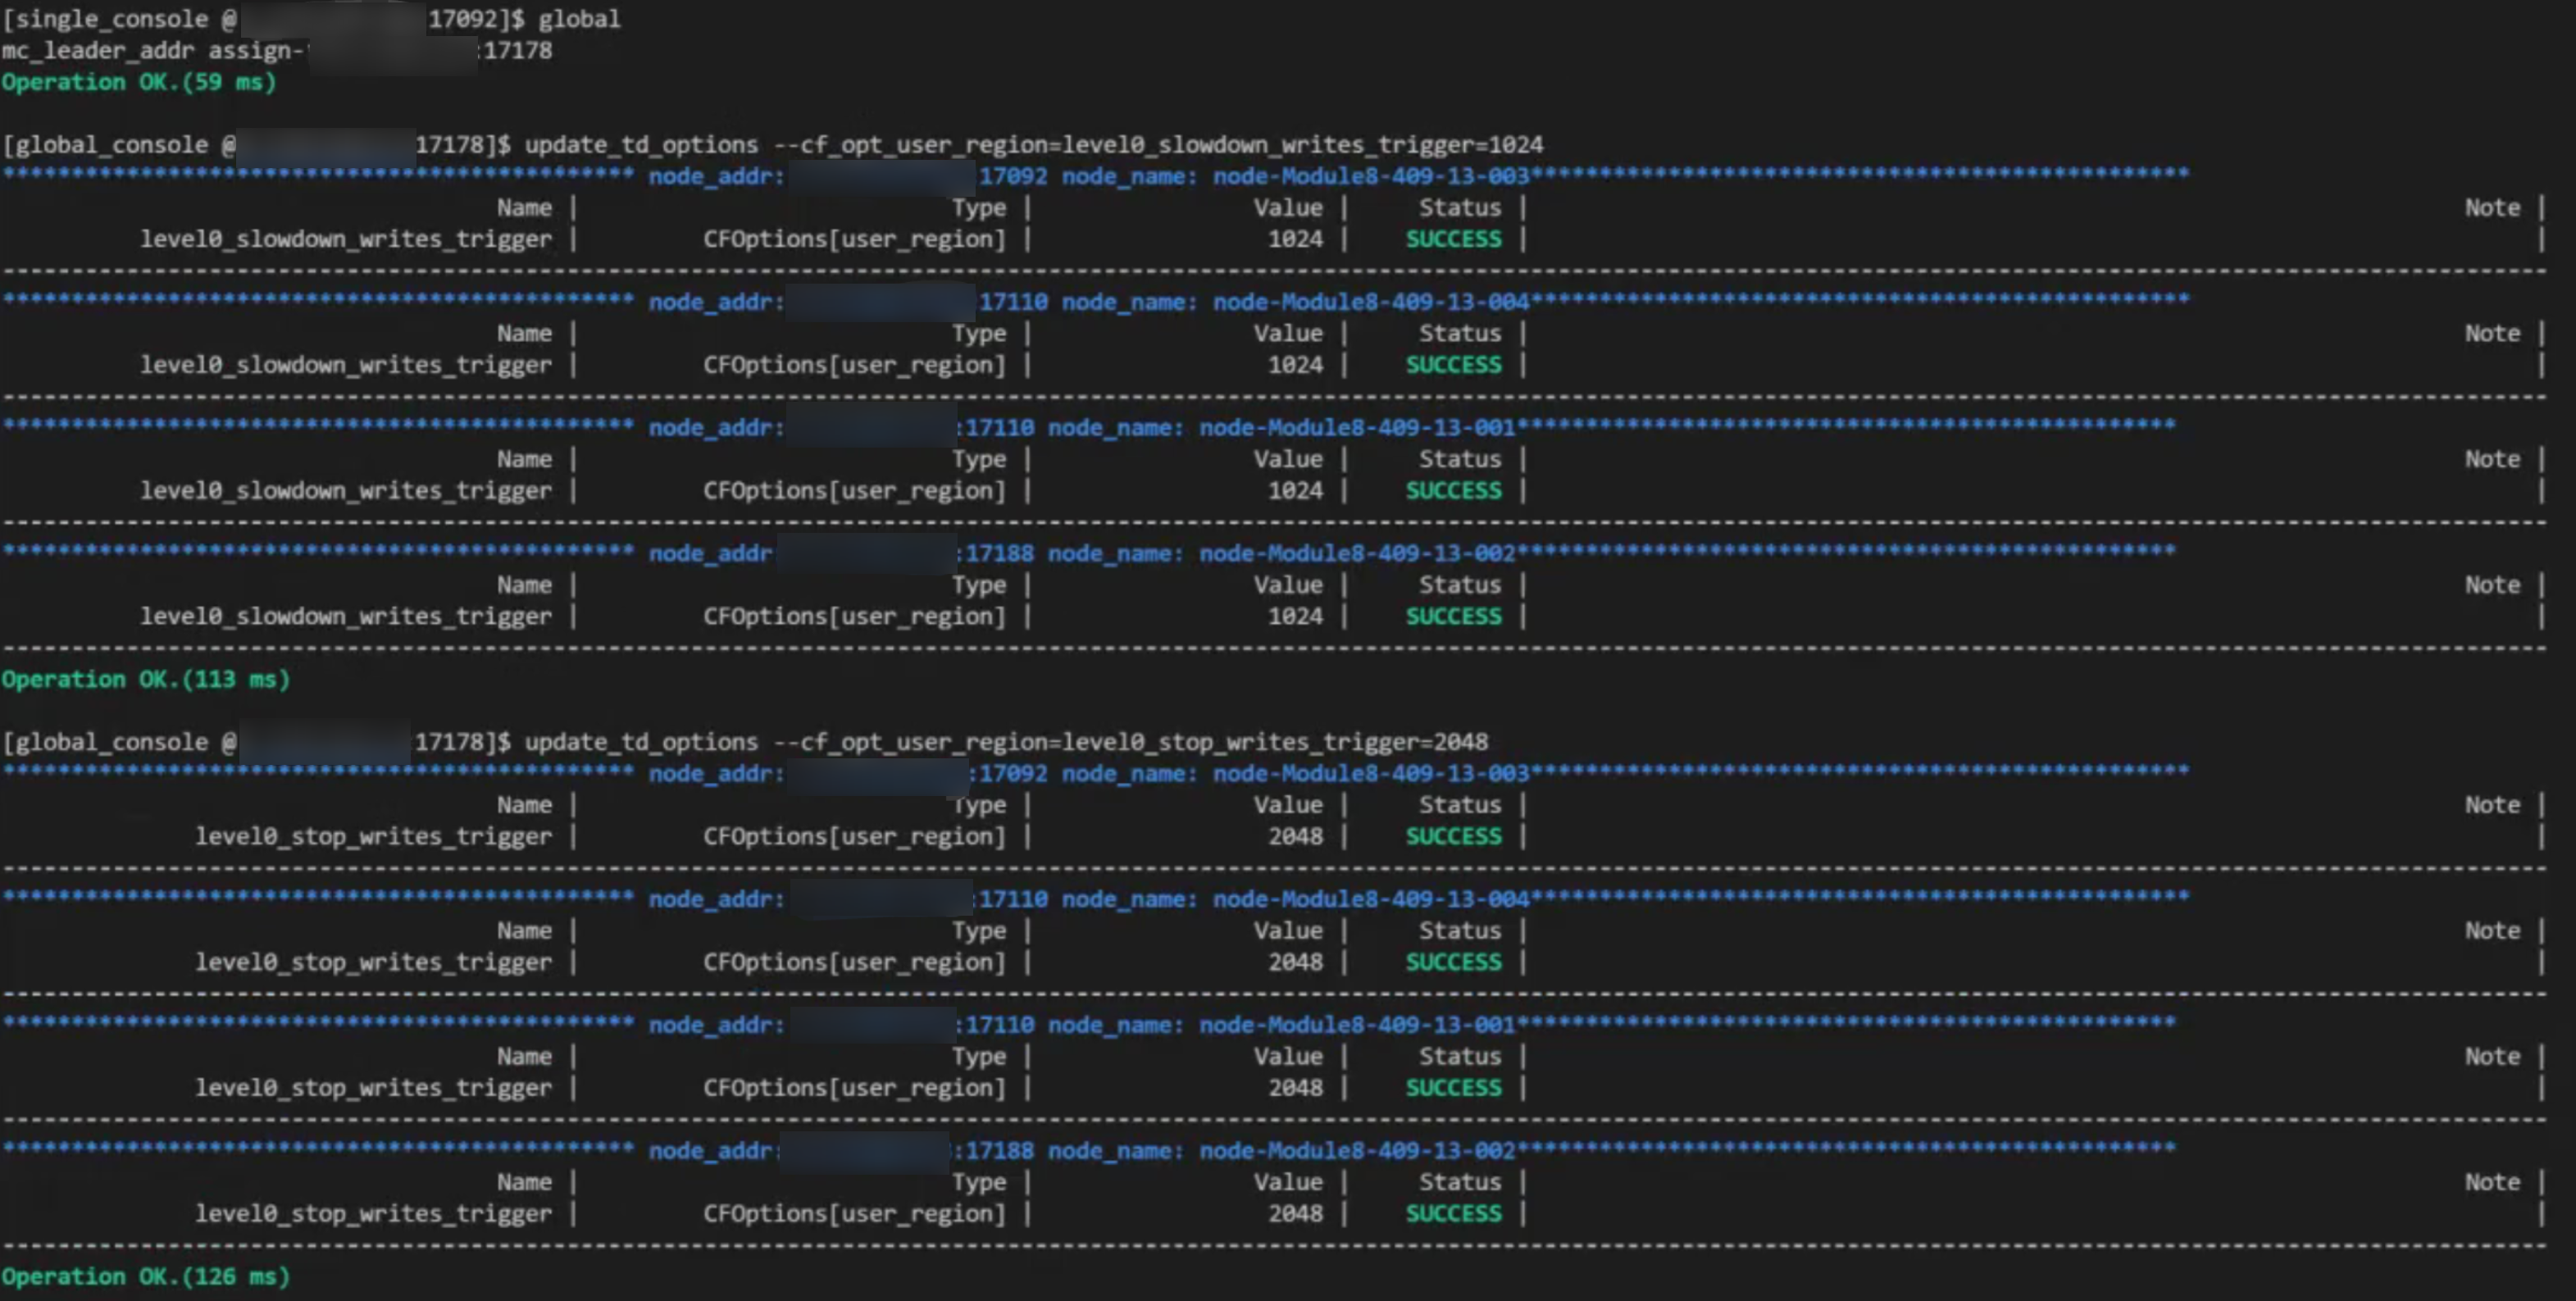Click the mc_leader_addr text
Image resolution: width=2576 pixels, height=1301 pixels.
coord(98,50)
